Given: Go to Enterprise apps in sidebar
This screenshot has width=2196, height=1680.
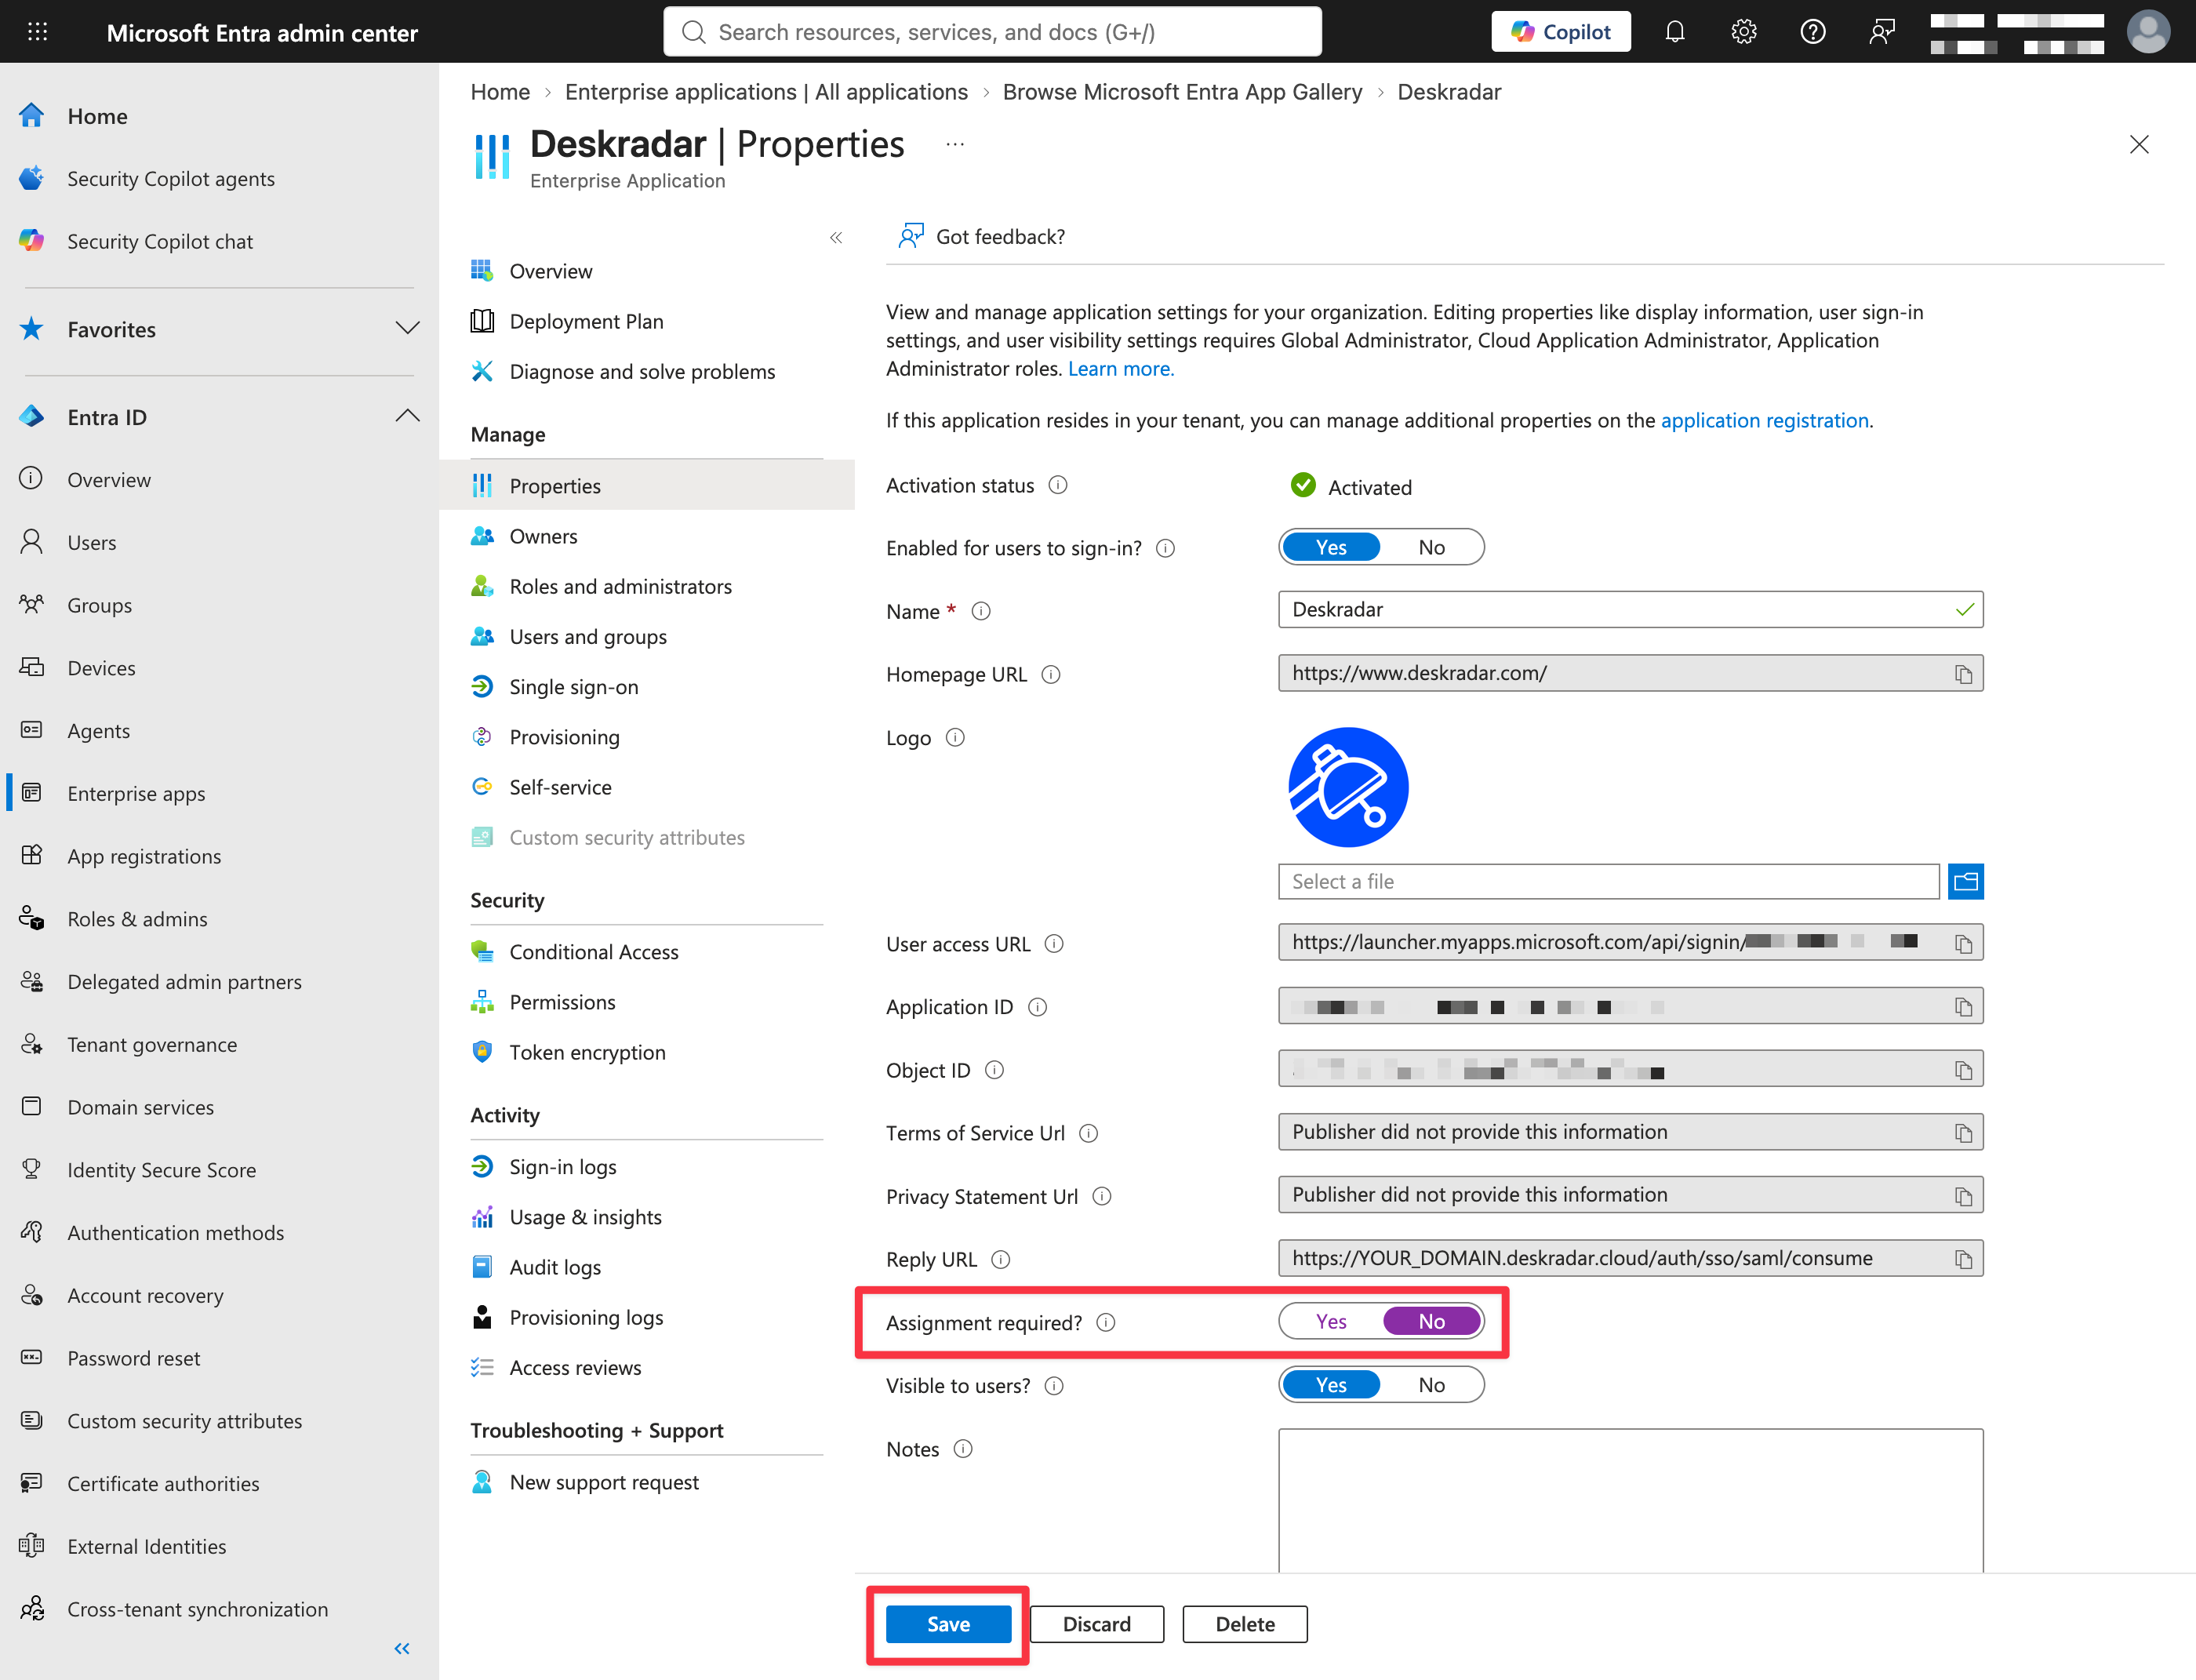Looking at the screenshot, I should tap(136, 793).
